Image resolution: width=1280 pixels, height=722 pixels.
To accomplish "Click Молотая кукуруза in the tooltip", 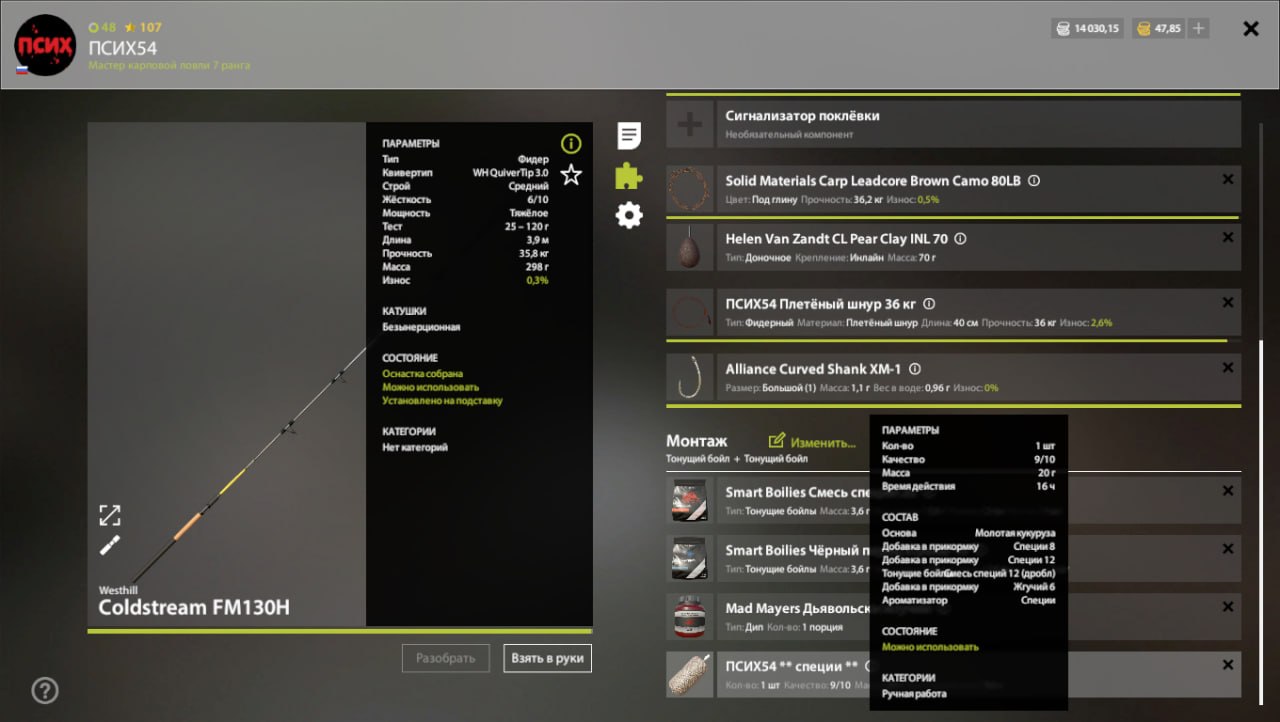I will coord(1015,534).
